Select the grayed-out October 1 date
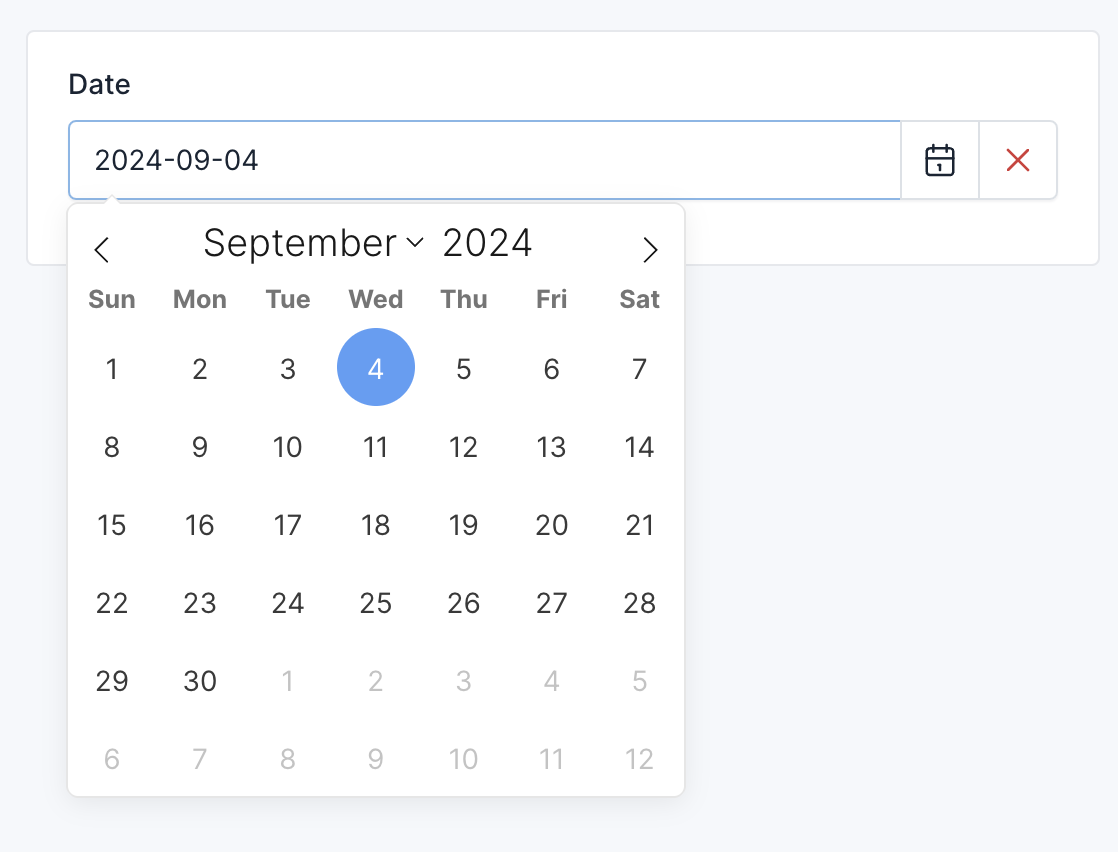Image resolution: width=1118 pixels, height=852 pixels. point(288,681)
